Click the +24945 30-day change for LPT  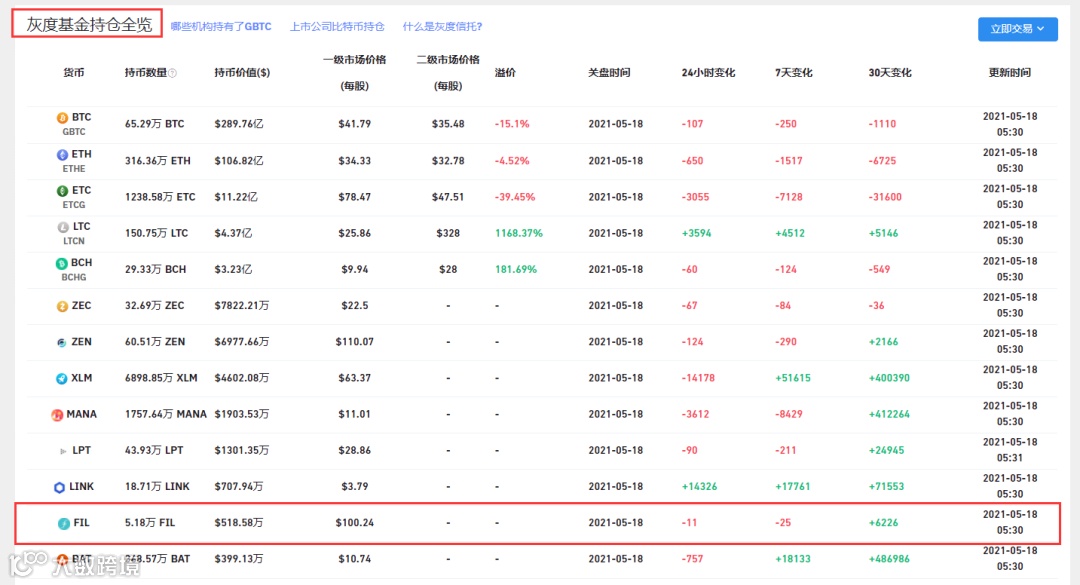886,451
